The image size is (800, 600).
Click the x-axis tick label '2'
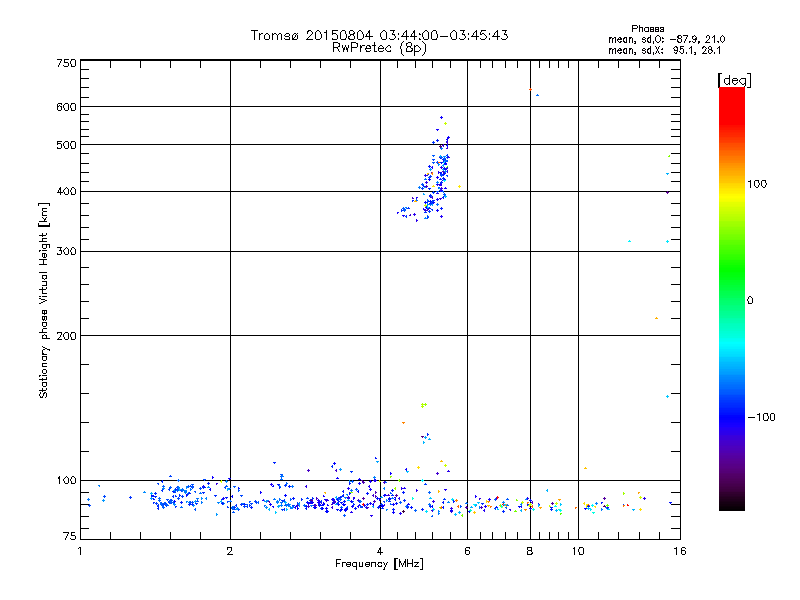coord(230,551)
